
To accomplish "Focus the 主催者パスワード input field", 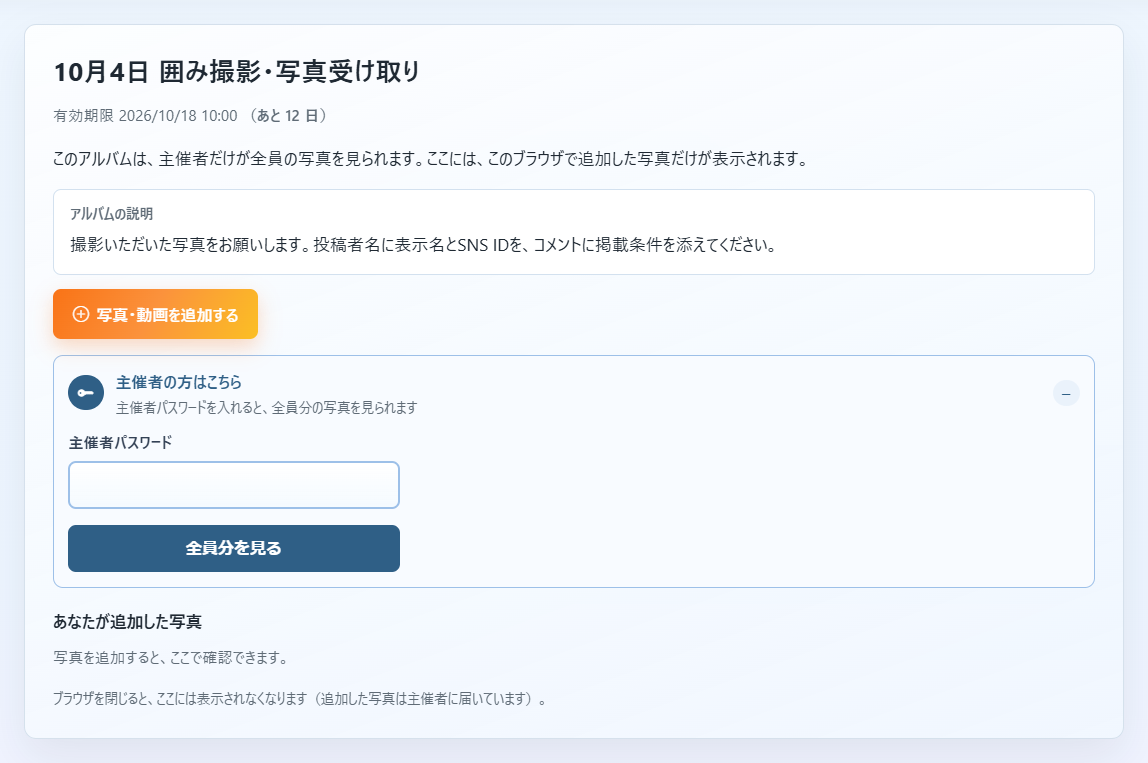I will pyautogui.click(x=234, y=485).
